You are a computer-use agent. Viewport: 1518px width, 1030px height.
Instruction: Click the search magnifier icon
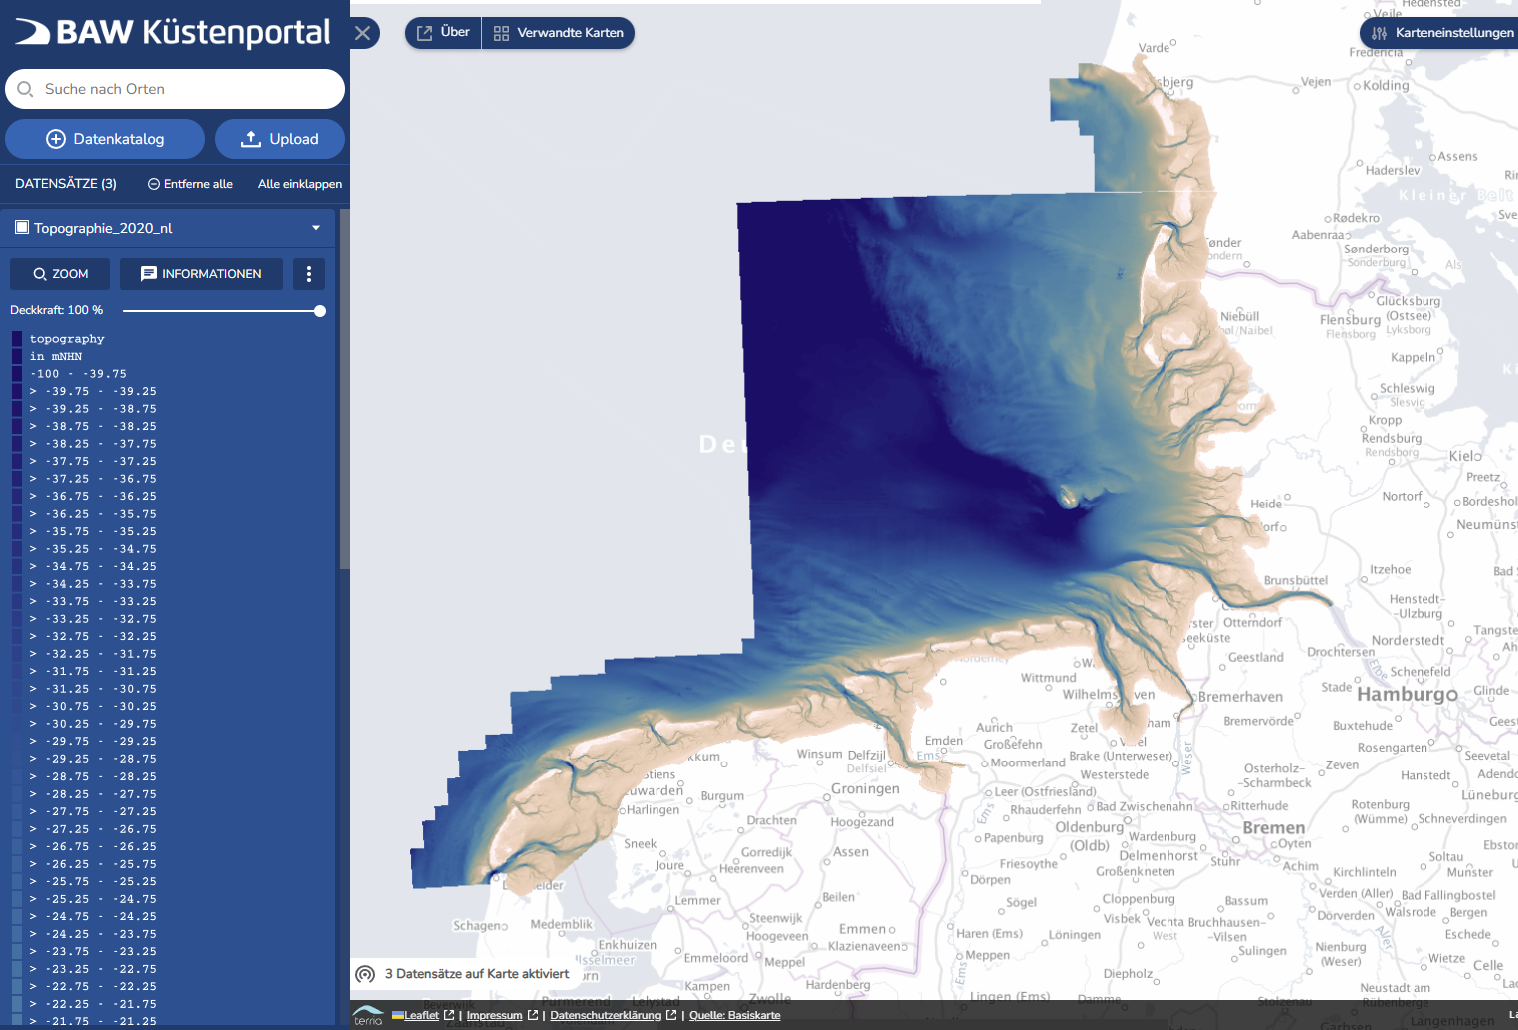(26, 89)
